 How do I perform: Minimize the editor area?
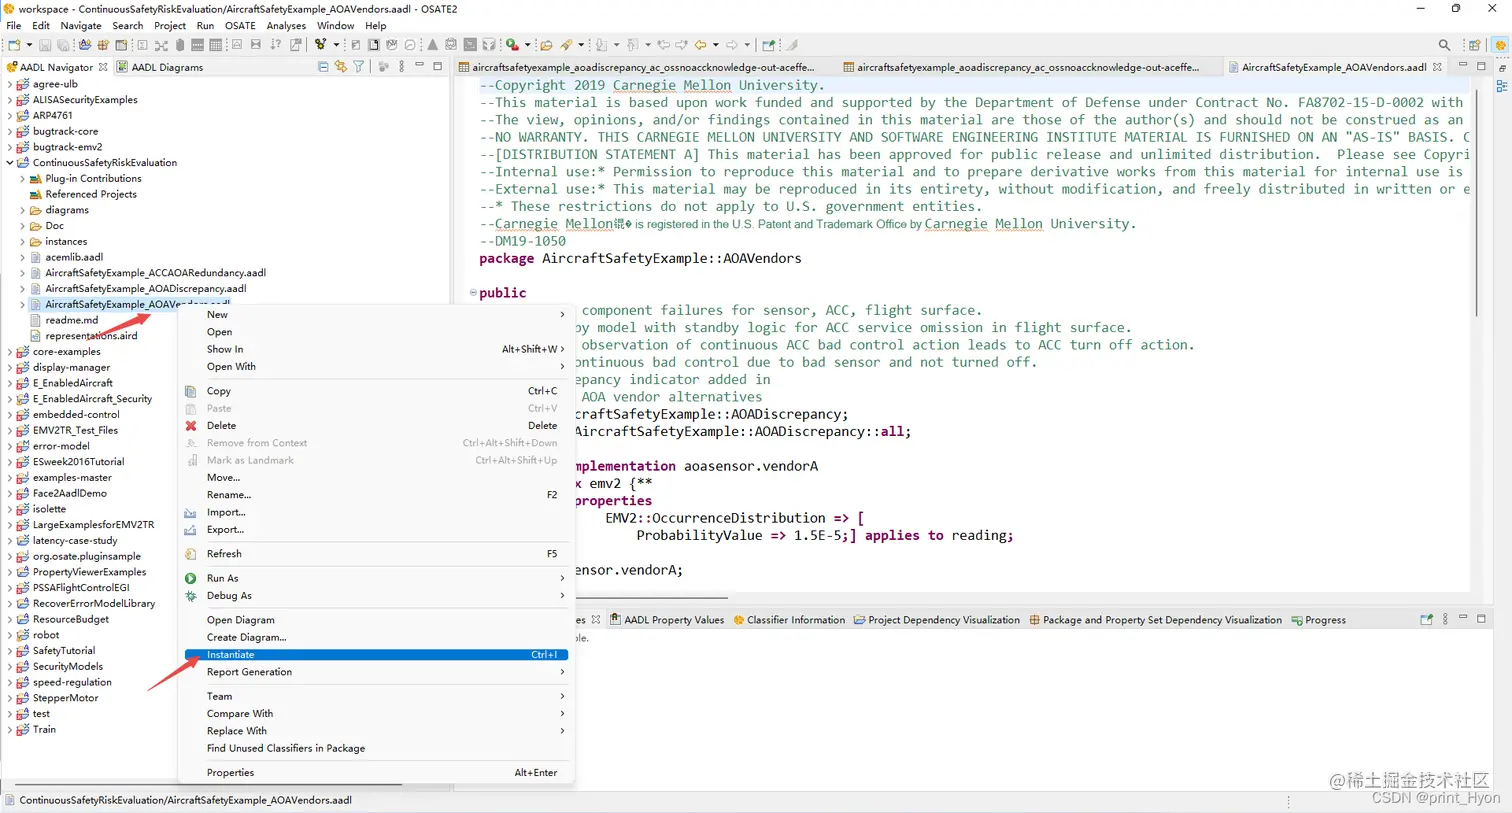tap(1463, 66)
